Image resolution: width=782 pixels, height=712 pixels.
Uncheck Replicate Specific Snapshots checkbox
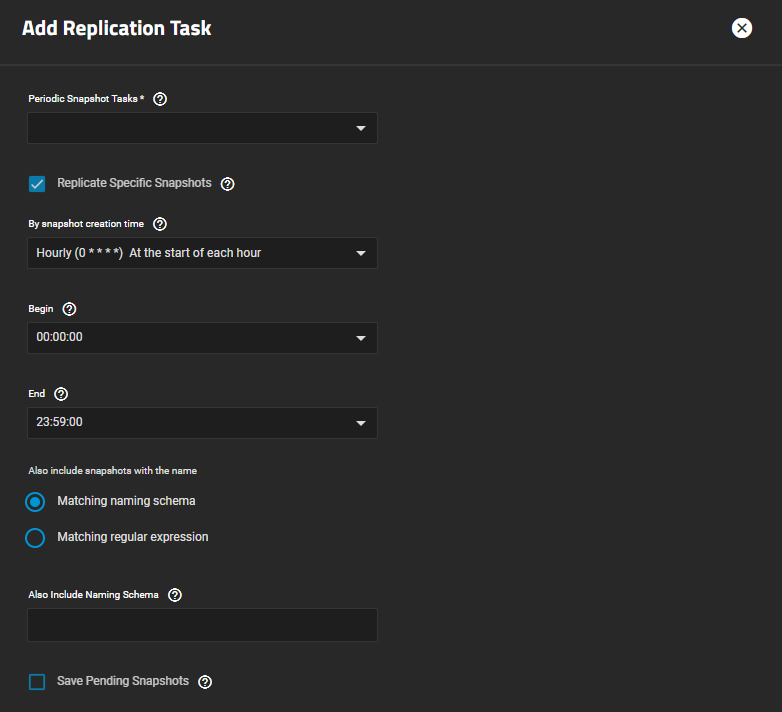[37, 184]
